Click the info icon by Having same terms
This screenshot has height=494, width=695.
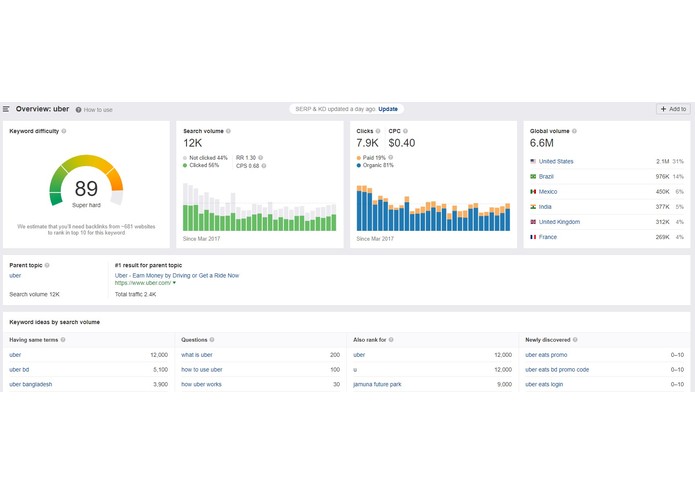[63, 340]
